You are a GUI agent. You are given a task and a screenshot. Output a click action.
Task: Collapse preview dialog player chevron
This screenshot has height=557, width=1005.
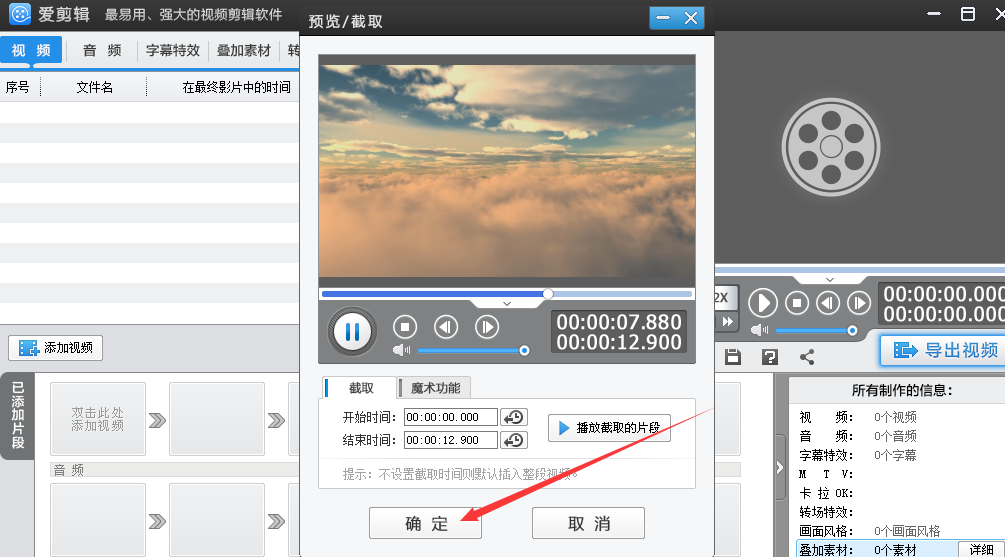click(507, 304)
